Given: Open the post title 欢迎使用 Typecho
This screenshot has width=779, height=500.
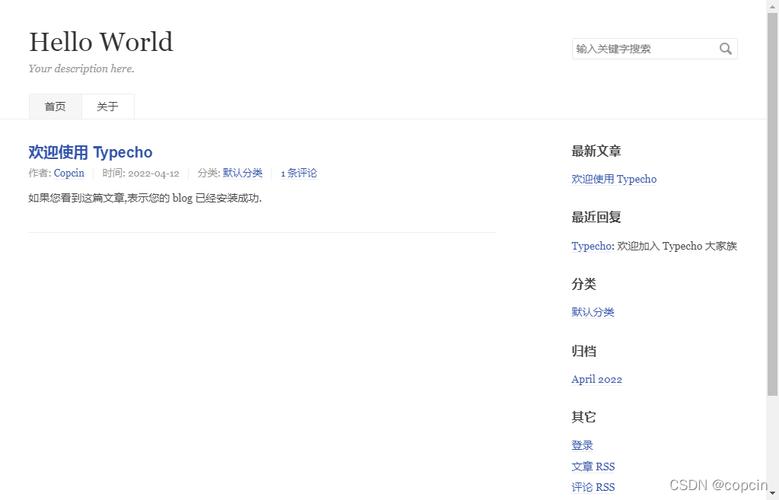Looking at the screenshot, I should tap(90, 152).
